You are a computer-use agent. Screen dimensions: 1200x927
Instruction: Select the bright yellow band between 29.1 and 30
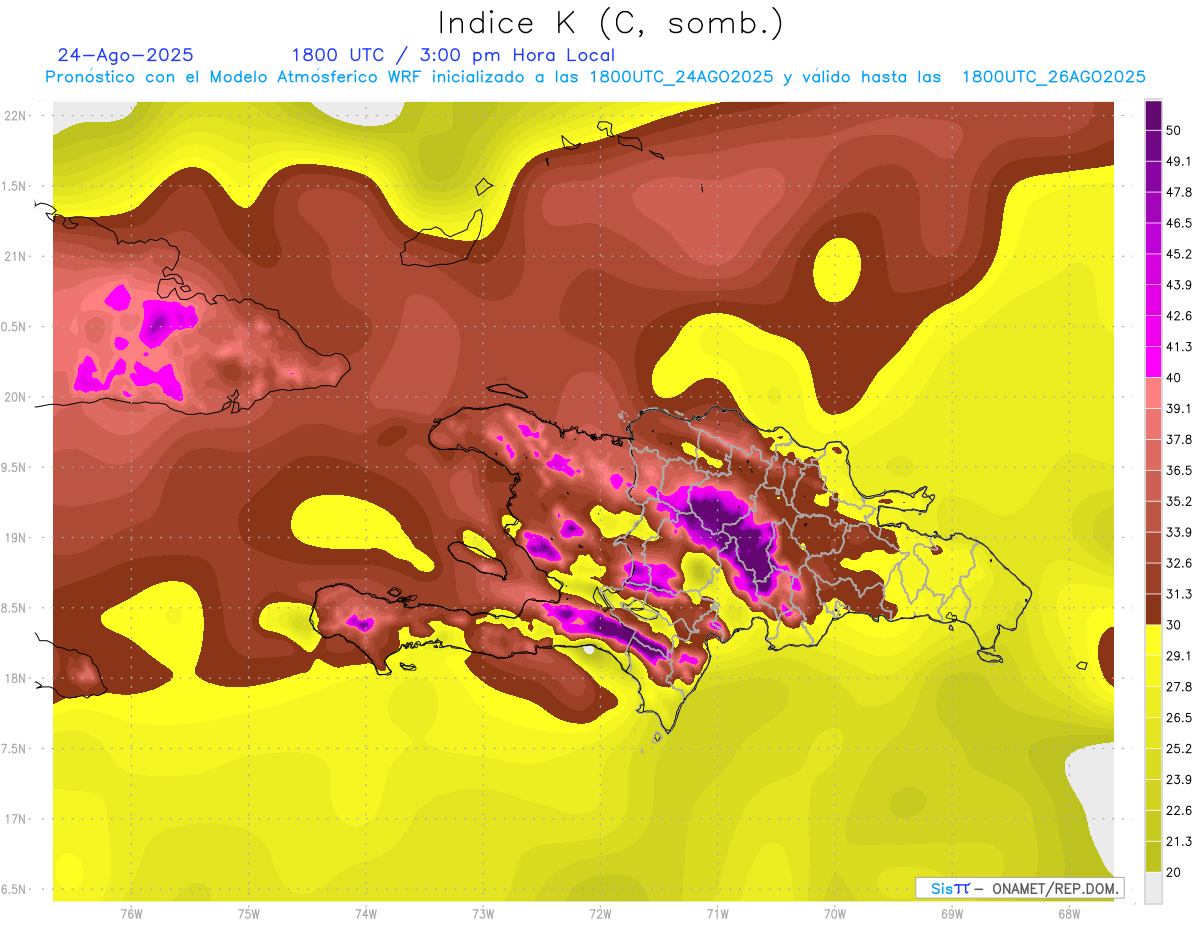pyautogui.click(x=1153, y=640)
